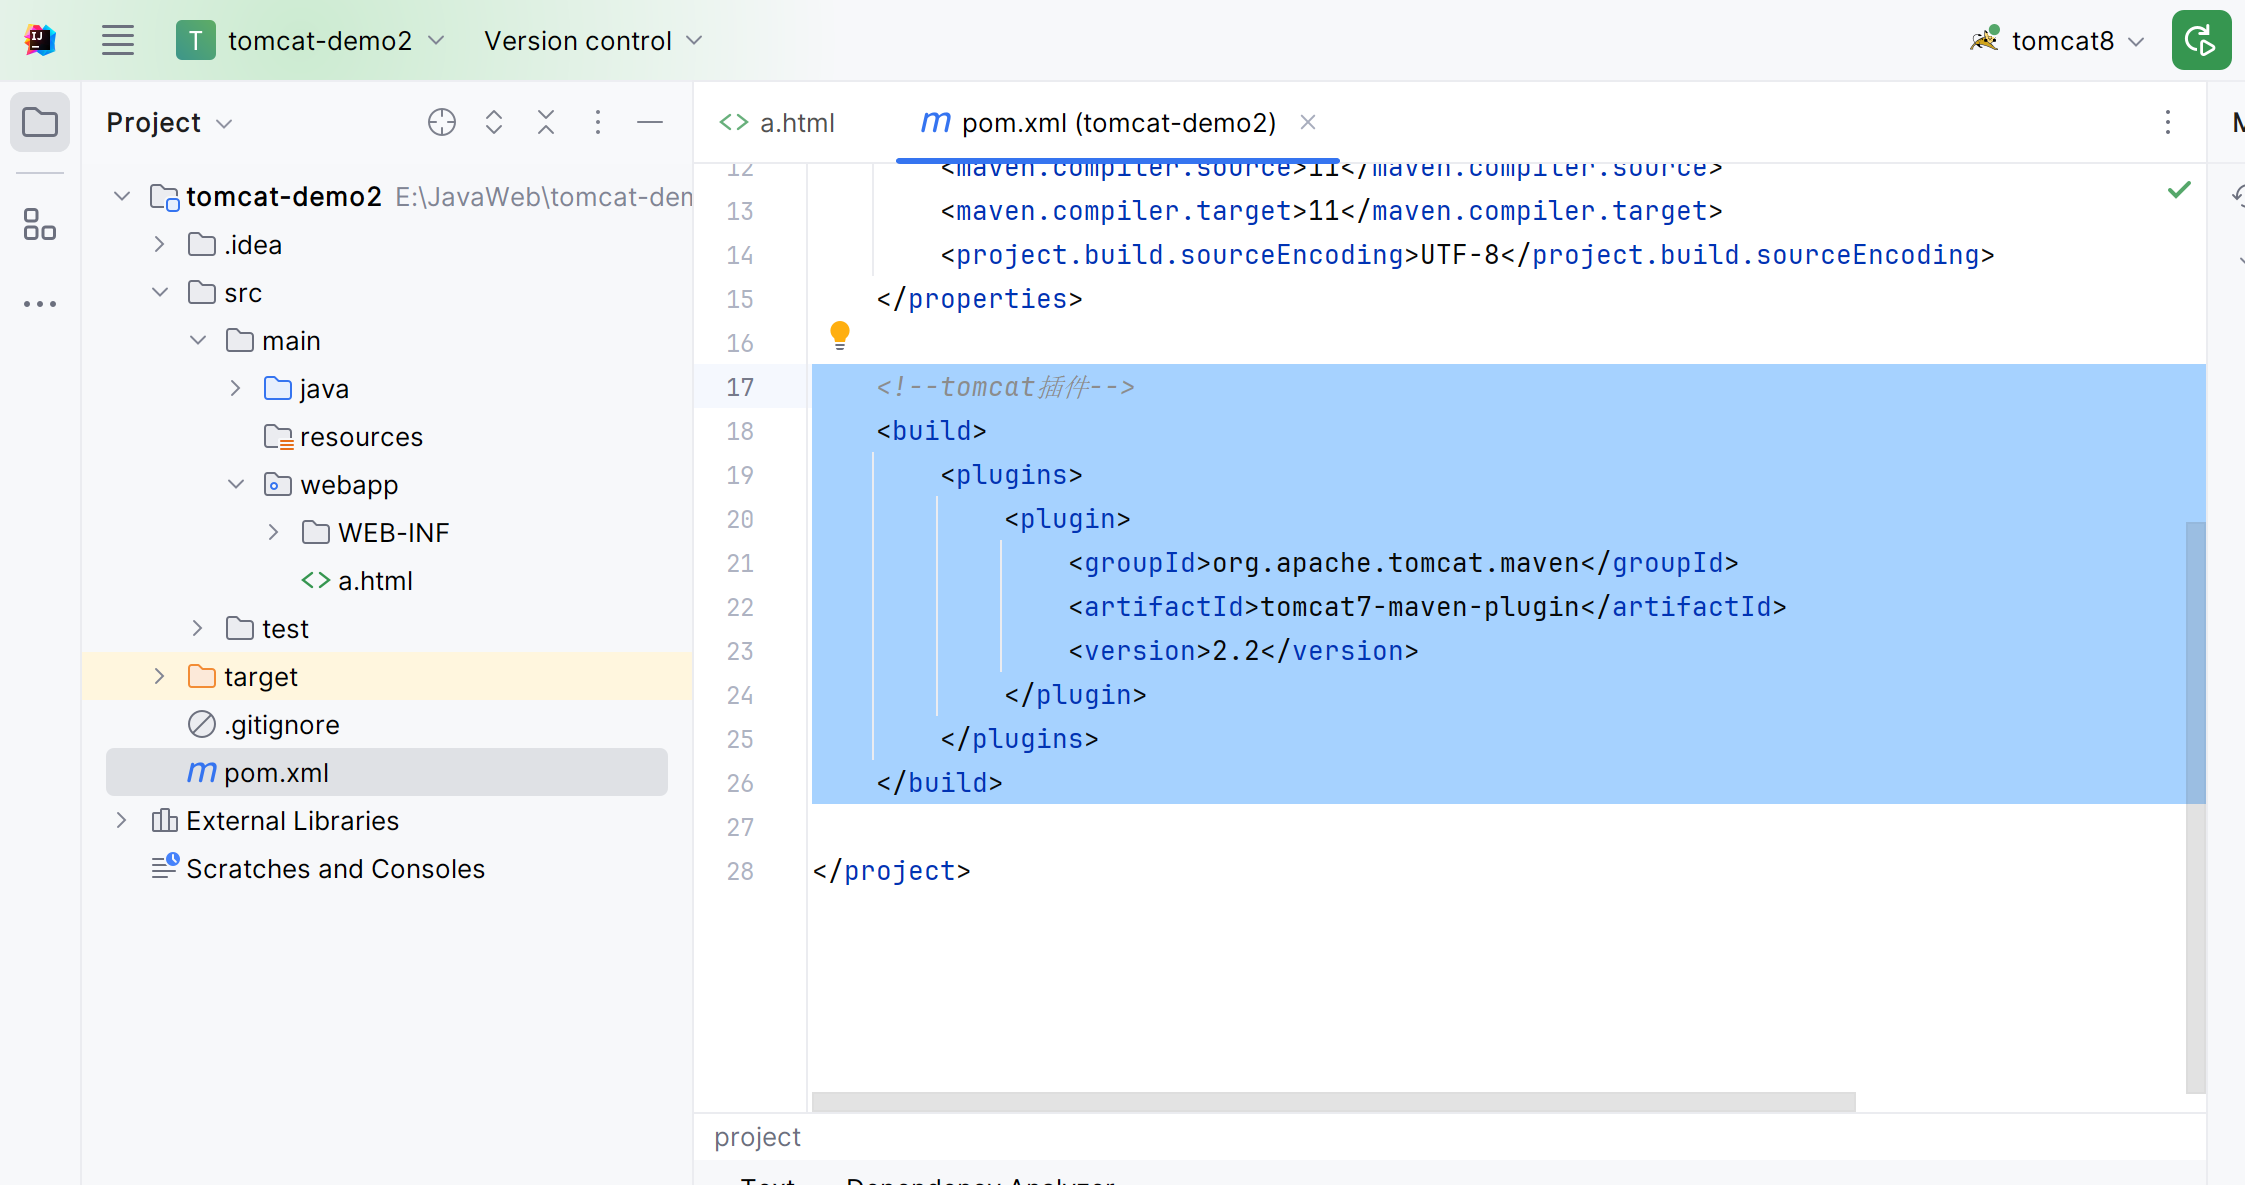Collapse the webapp folder
2245x1185 pixels.
236,485
